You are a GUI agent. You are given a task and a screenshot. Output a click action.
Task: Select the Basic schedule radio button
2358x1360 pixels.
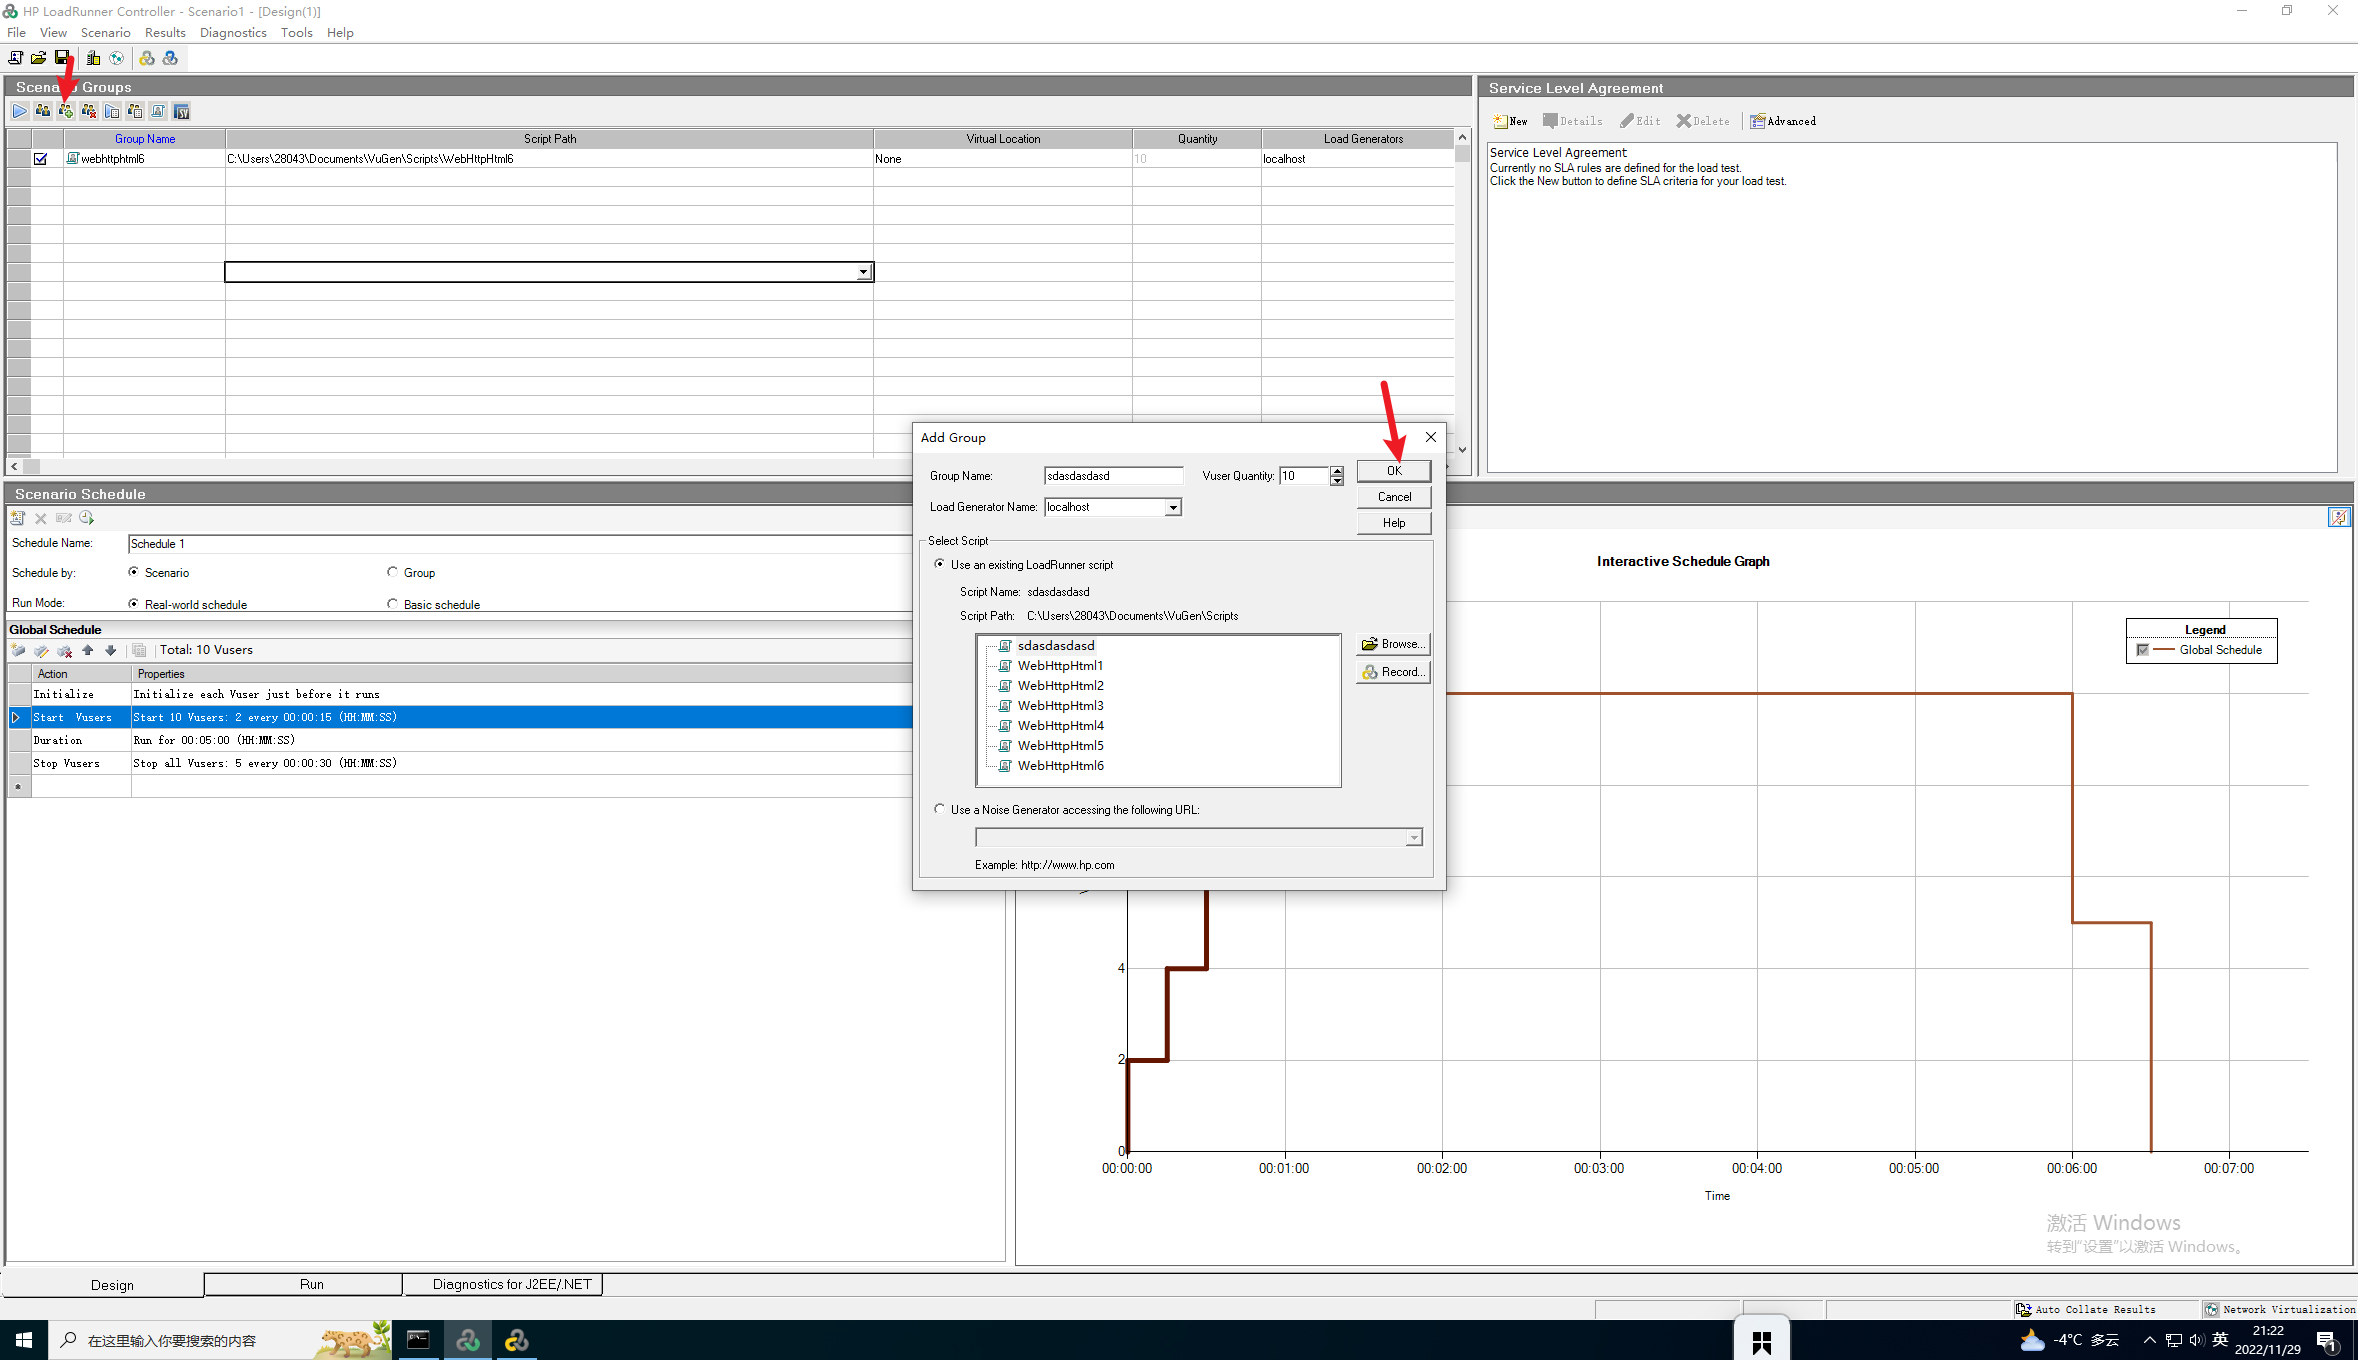[x=394, y=603]
